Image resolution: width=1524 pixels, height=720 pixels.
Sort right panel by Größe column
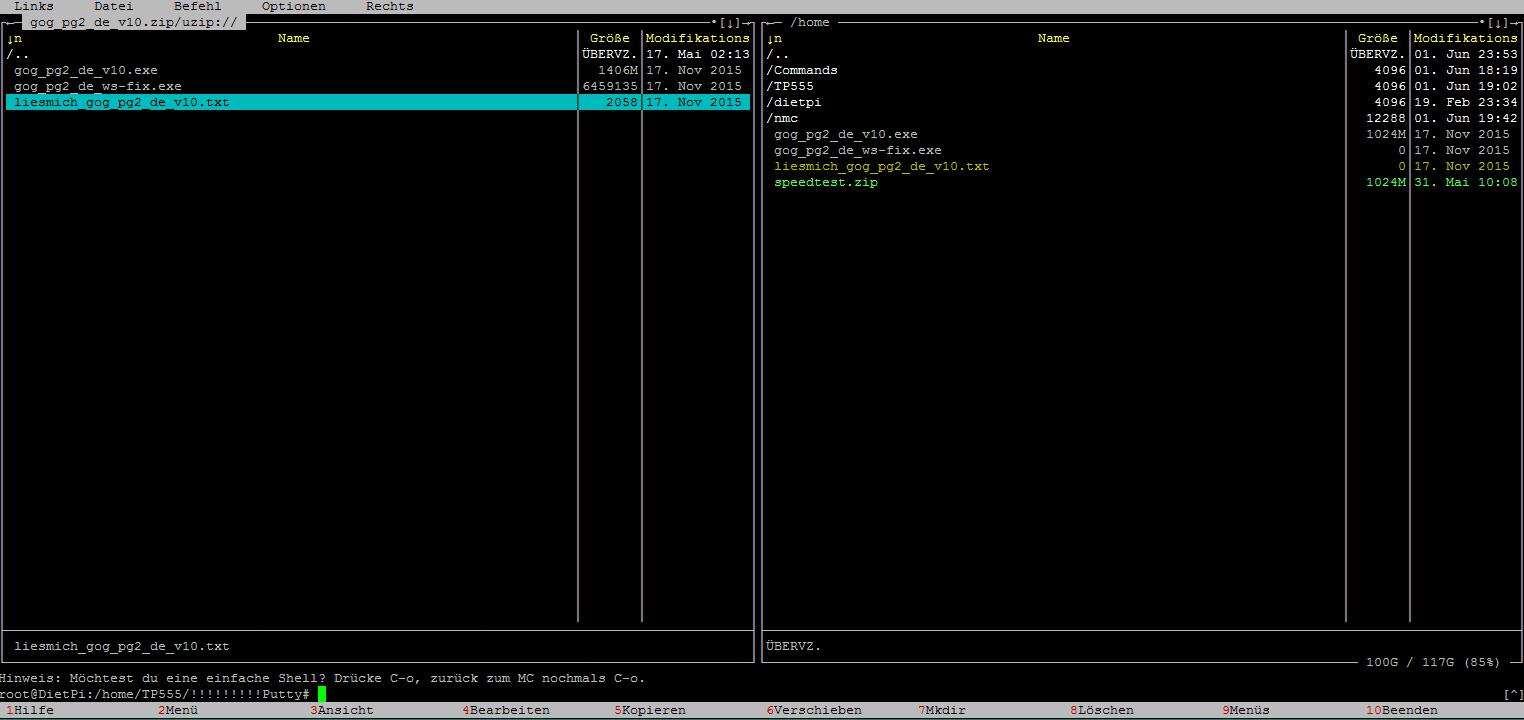pyautogui.click(x=1378, y=38)
